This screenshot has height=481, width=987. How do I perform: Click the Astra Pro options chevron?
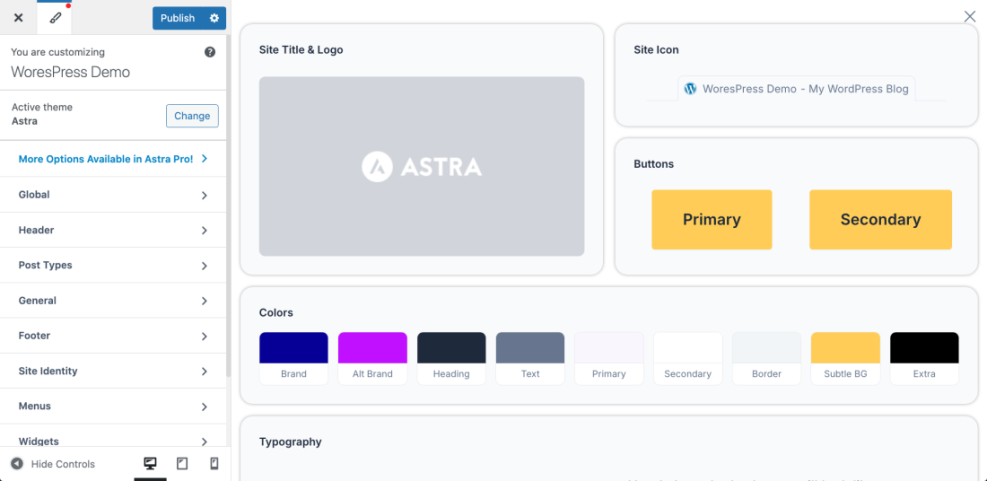click(204, 159)
